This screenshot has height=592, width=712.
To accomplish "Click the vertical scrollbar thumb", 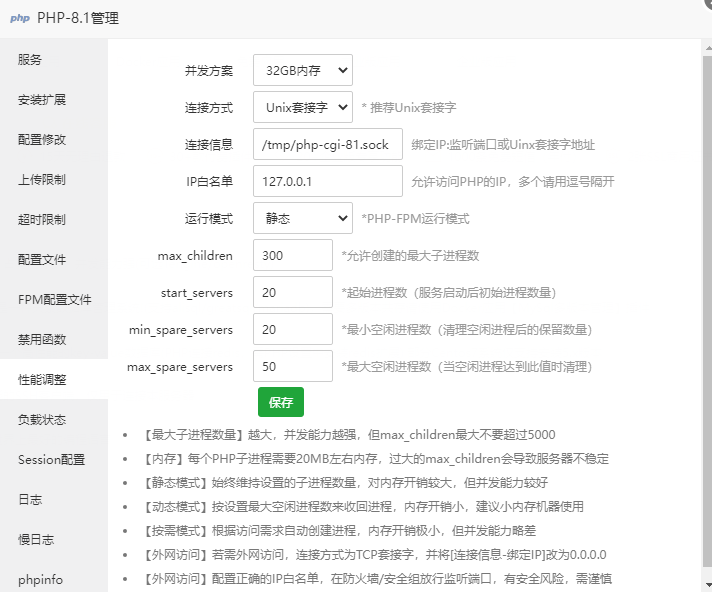I will 707,311.
